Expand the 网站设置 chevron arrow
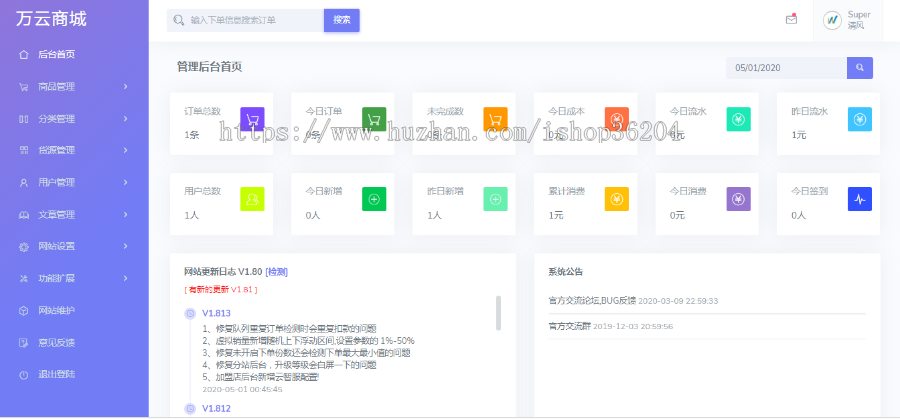 (125, 246)
